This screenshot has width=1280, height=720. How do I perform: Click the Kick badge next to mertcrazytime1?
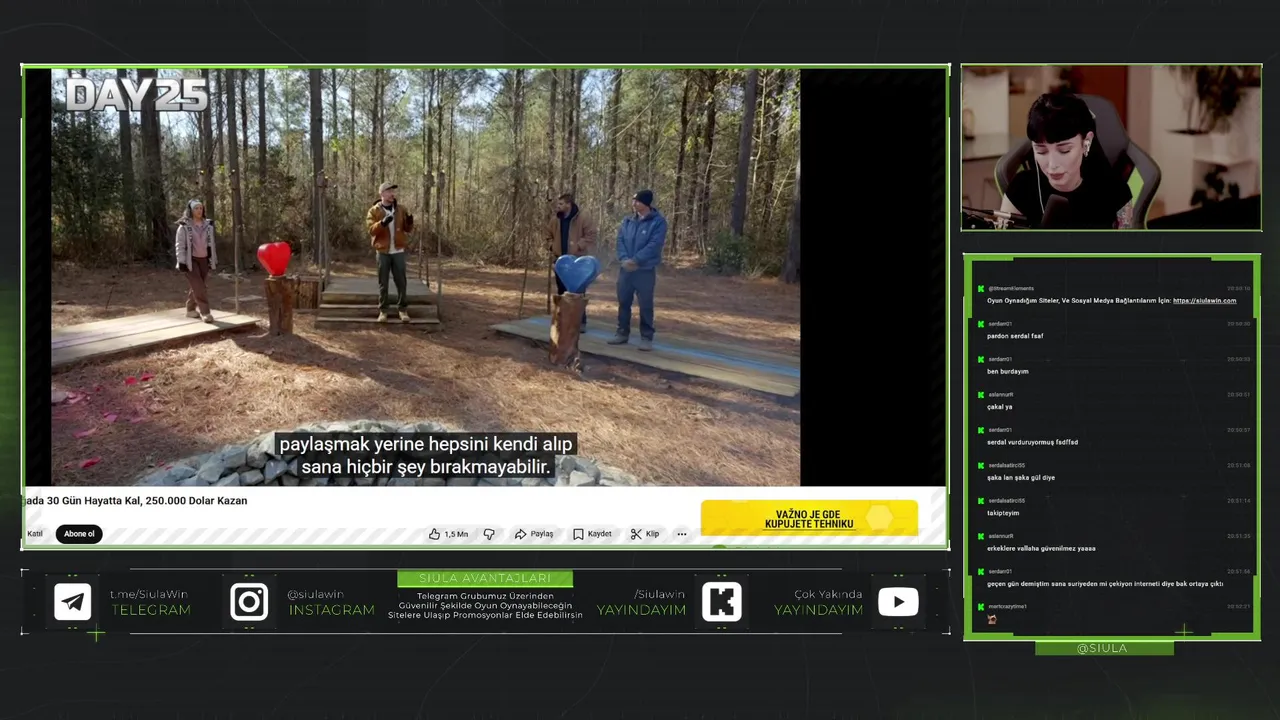[981, 607]
